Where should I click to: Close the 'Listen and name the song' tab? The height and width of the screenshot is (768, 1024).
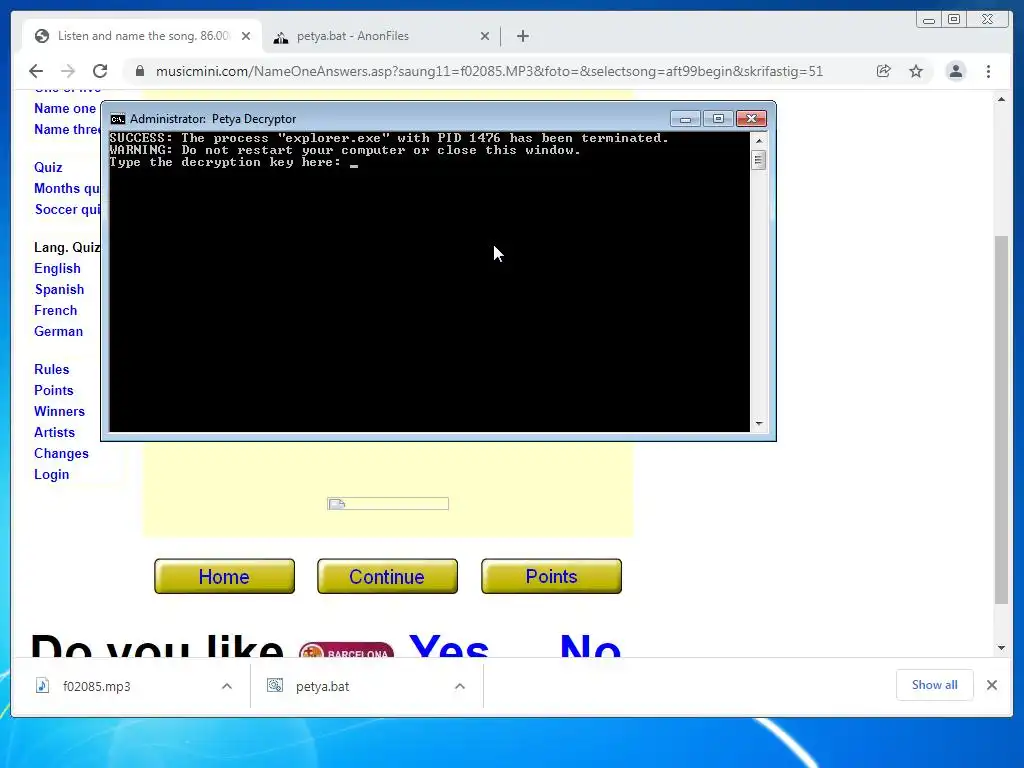click(246, 36)
